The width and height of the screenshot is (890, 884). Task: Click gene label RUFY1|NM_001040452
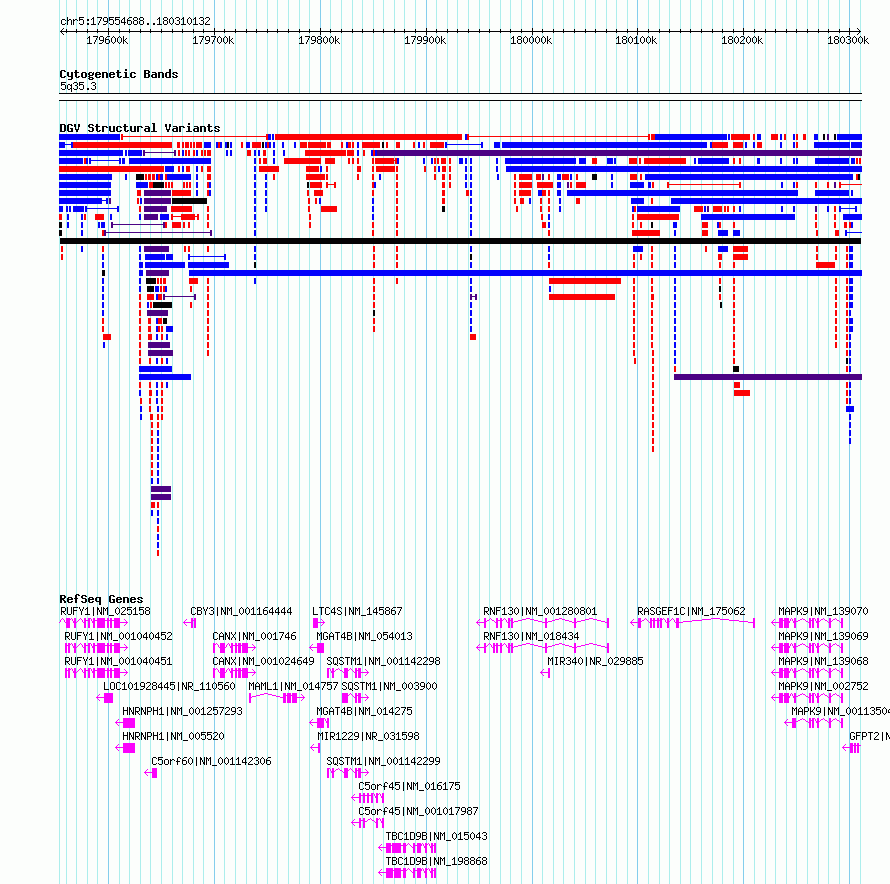118,636
